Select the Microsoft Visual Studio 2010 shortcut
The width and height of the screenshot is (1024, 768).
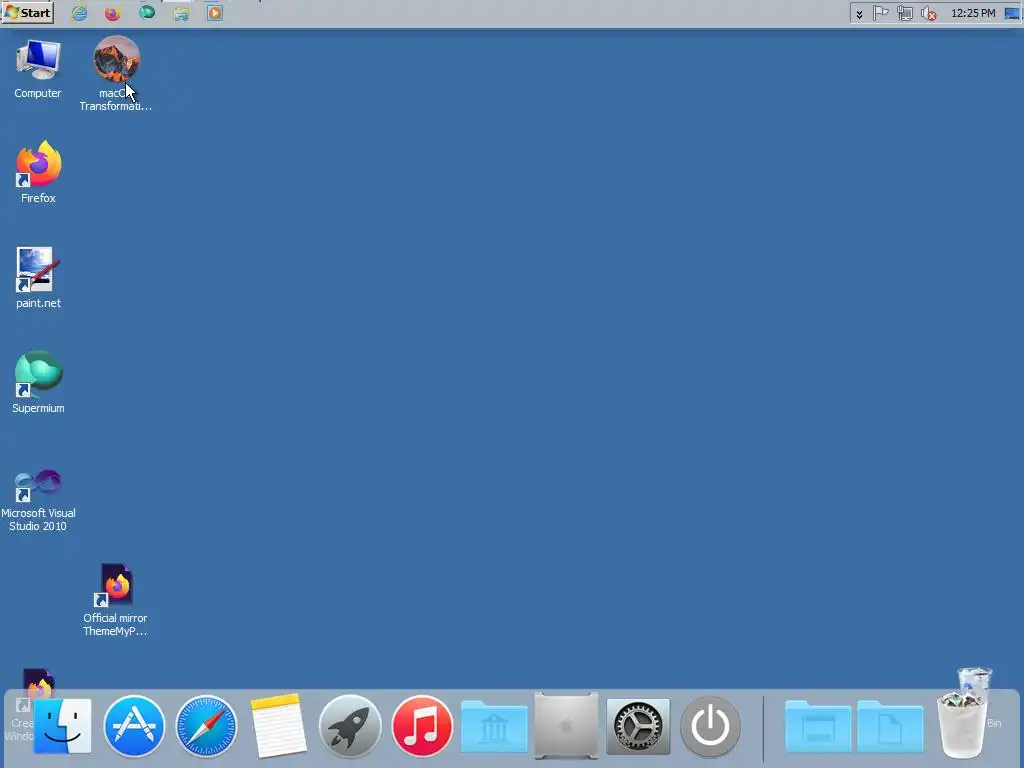coord(38,500)
